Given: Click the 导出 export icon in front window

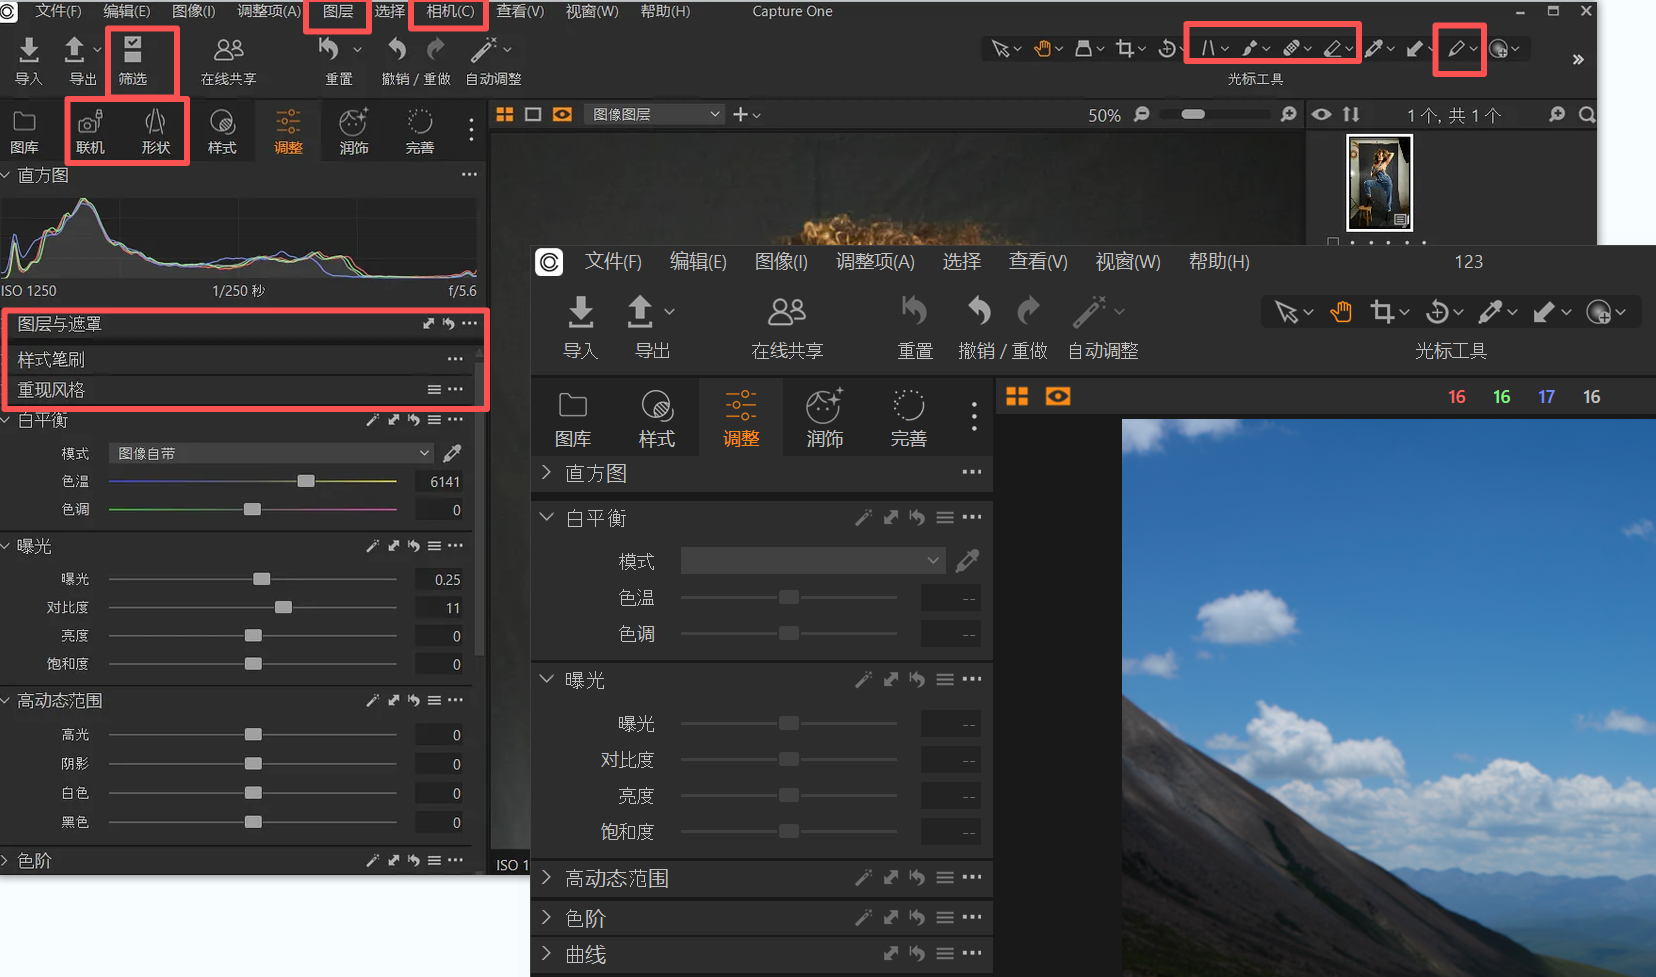Looking at the screenshot, I should click(640, 312).
